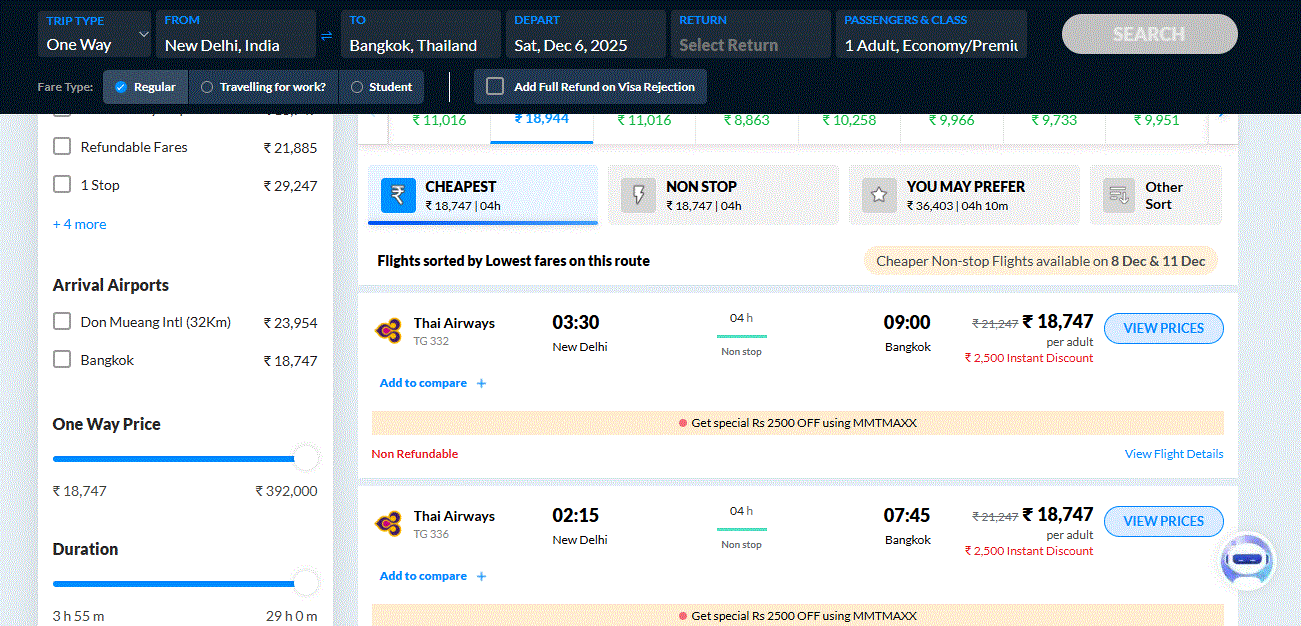Select the ₹ 8,863 date fare tab
This screenshot has width=1301, height=626.
tap(746, 120)
